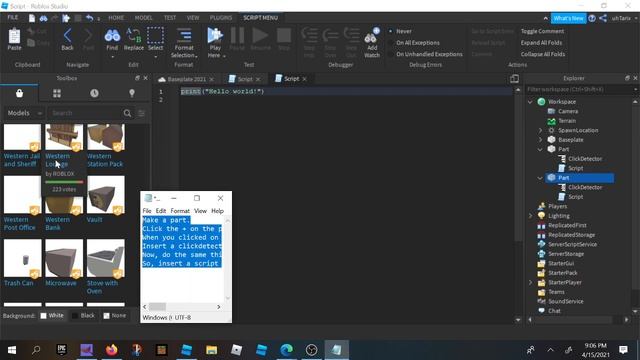Open the Toolbox Recent clock tab
Viewport: 640px width, 360px height.
pos(94,93)
